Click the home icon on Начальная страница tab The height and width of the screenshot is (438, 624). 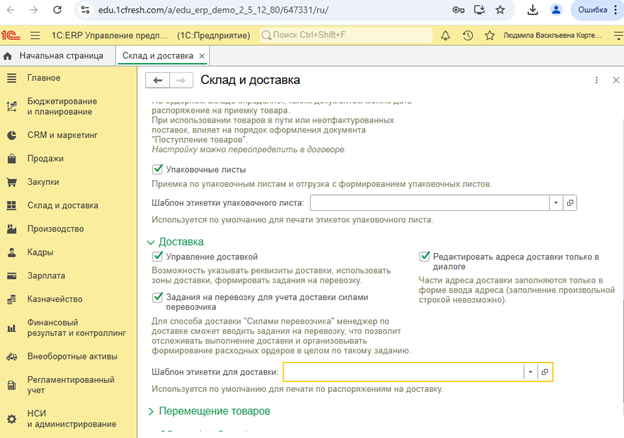click(8, 56)
